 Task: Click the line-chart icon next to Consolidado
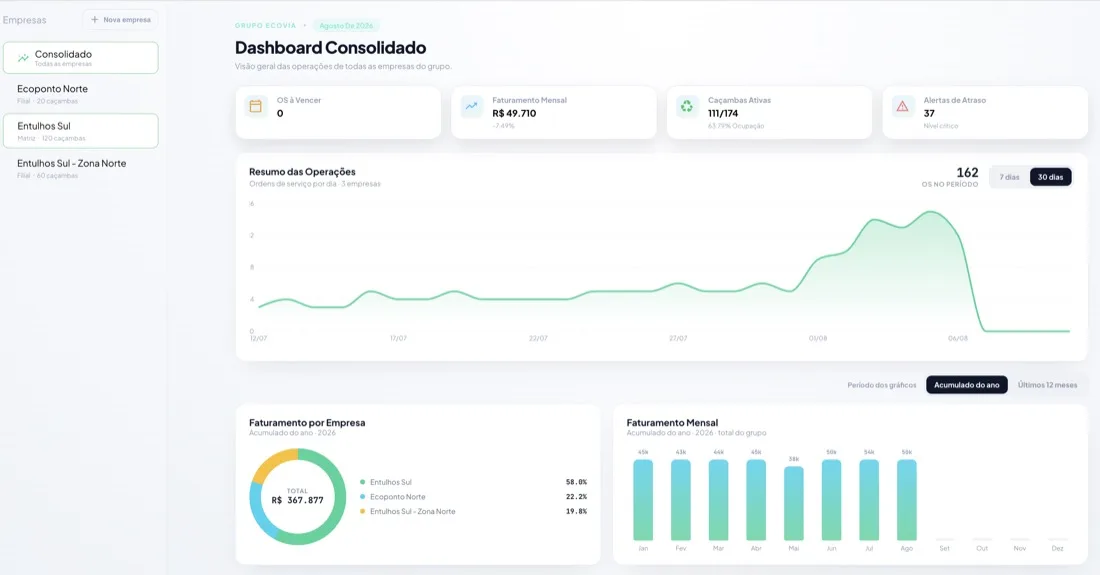[23, 58]
